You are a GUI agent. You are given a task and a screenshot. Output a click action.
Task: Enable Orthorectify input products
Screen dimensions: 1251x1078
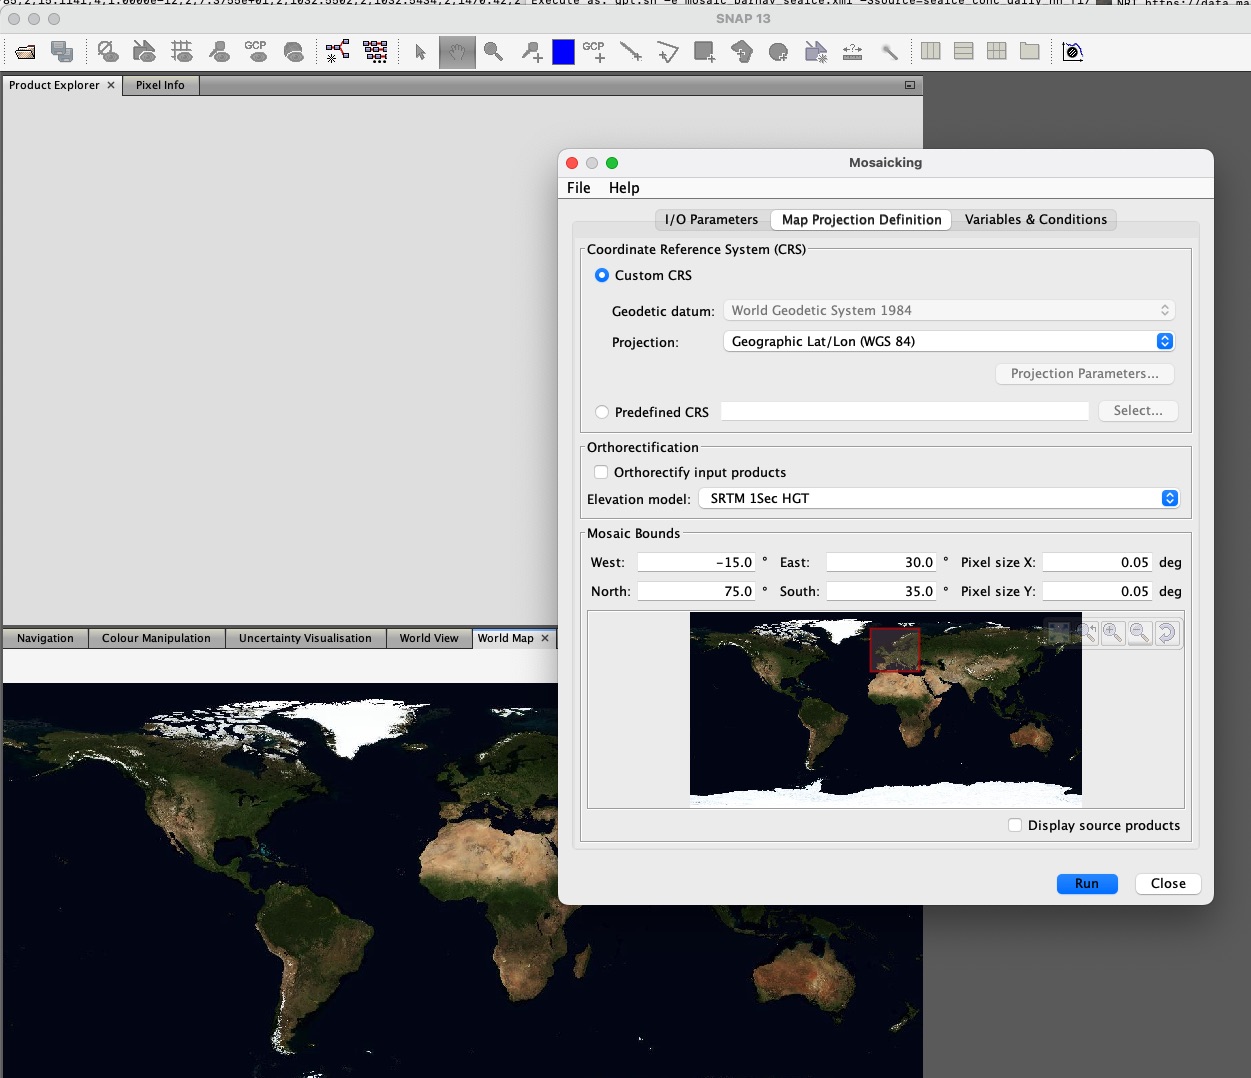coord(601,472)
